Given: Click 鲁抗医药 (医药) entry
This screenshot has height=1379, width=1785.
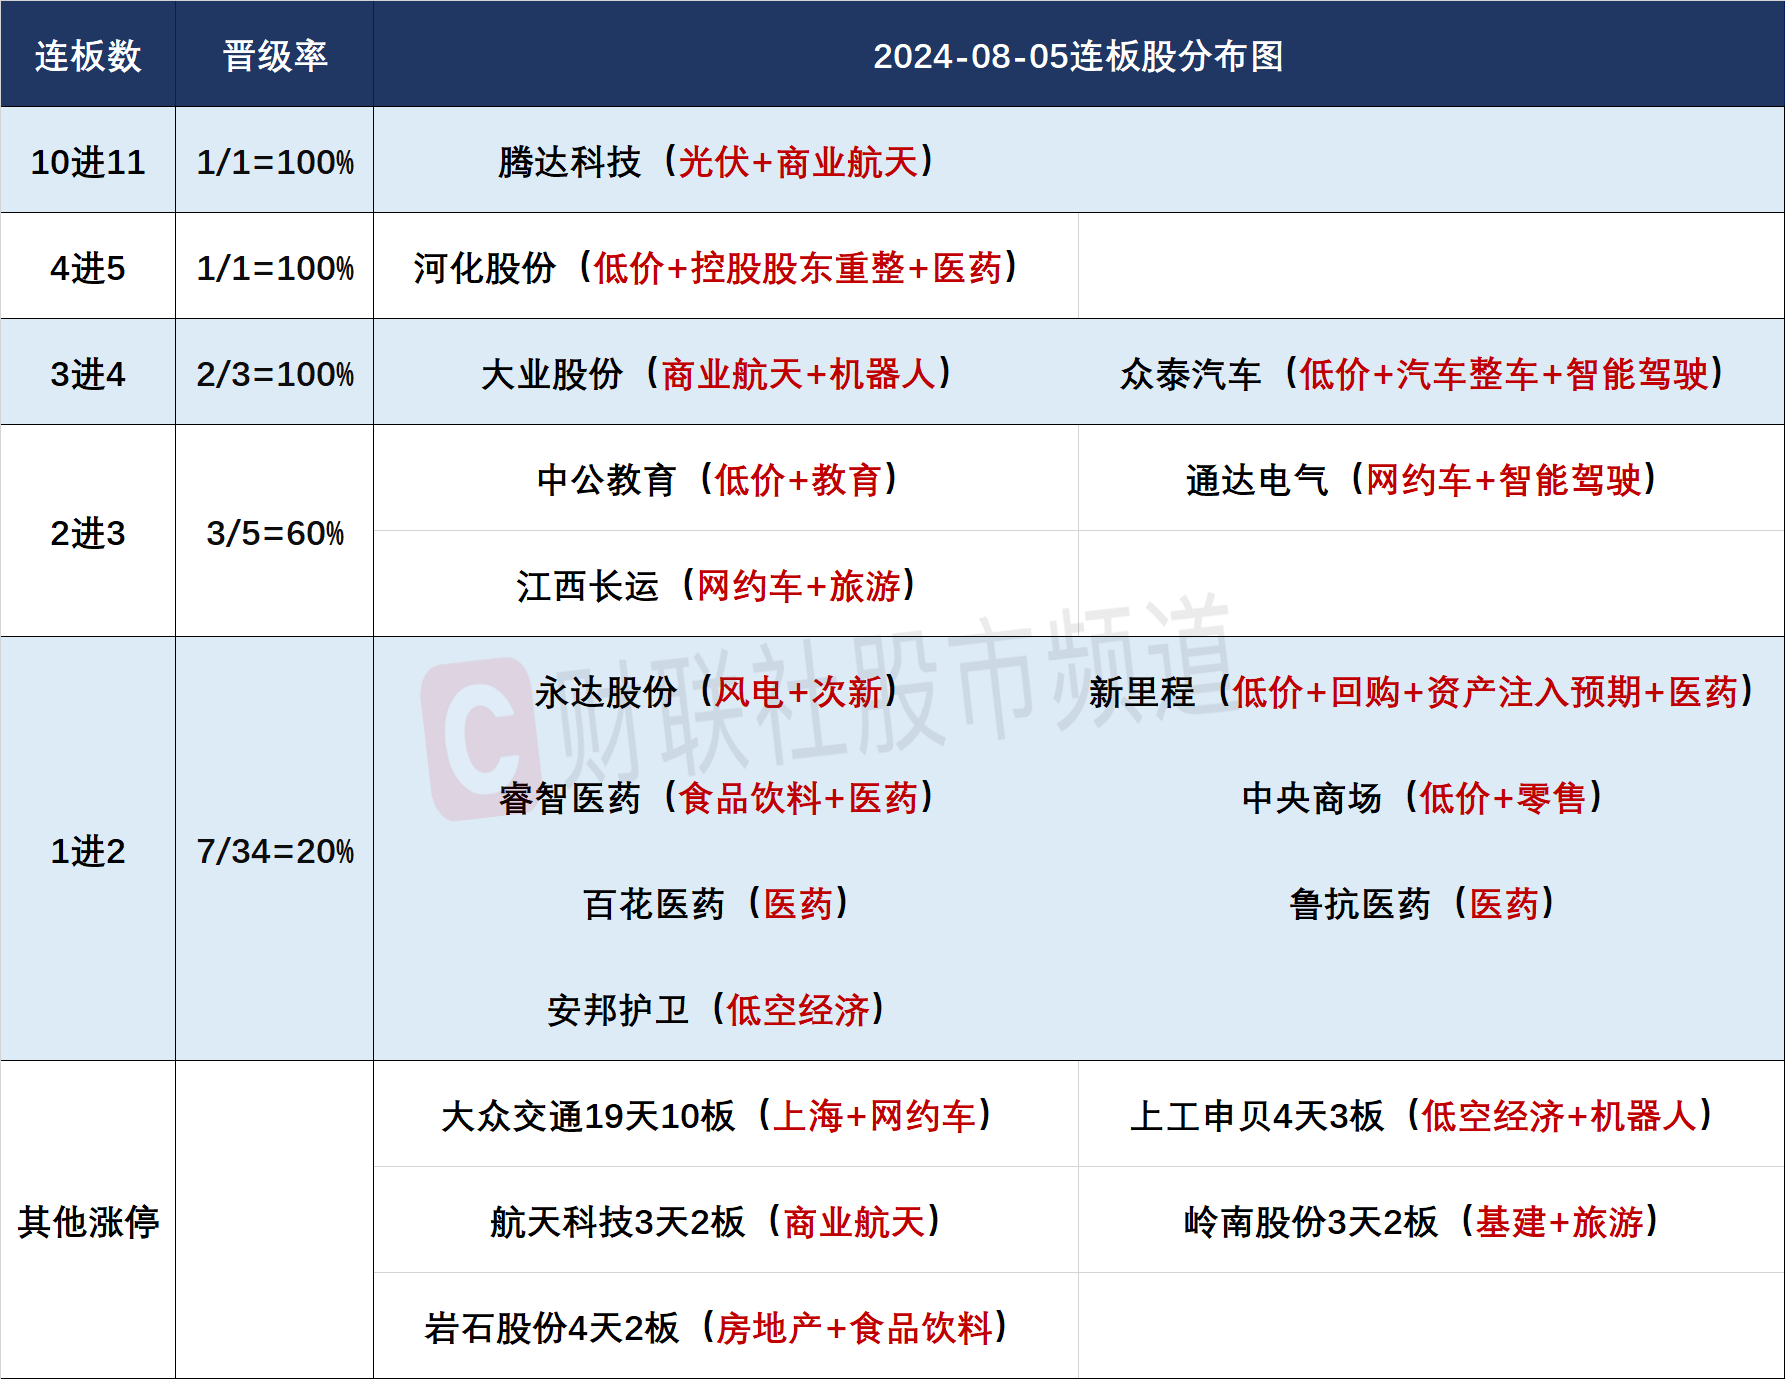Looking at the screenshot, I should click(x=1422, y=904).
